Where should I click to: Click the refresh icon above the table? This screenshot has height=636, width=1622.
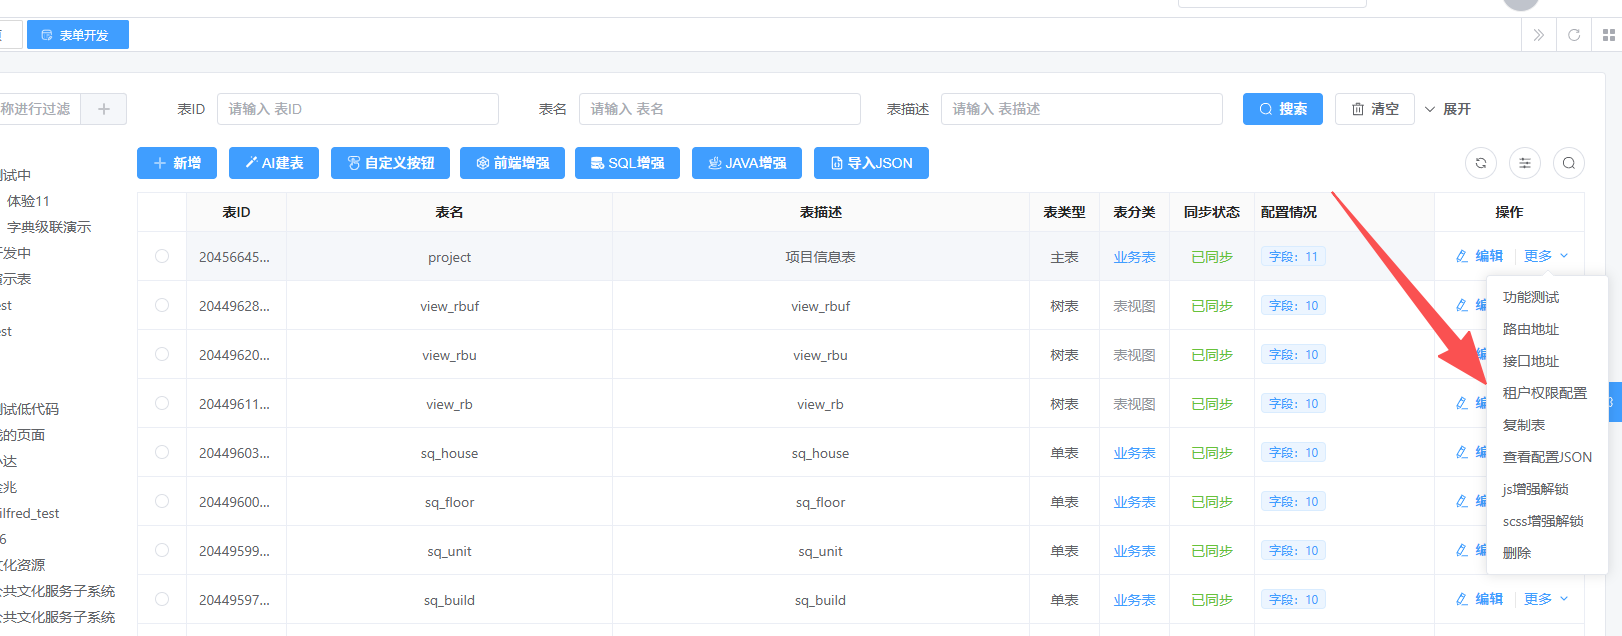tap(1480, 163)
